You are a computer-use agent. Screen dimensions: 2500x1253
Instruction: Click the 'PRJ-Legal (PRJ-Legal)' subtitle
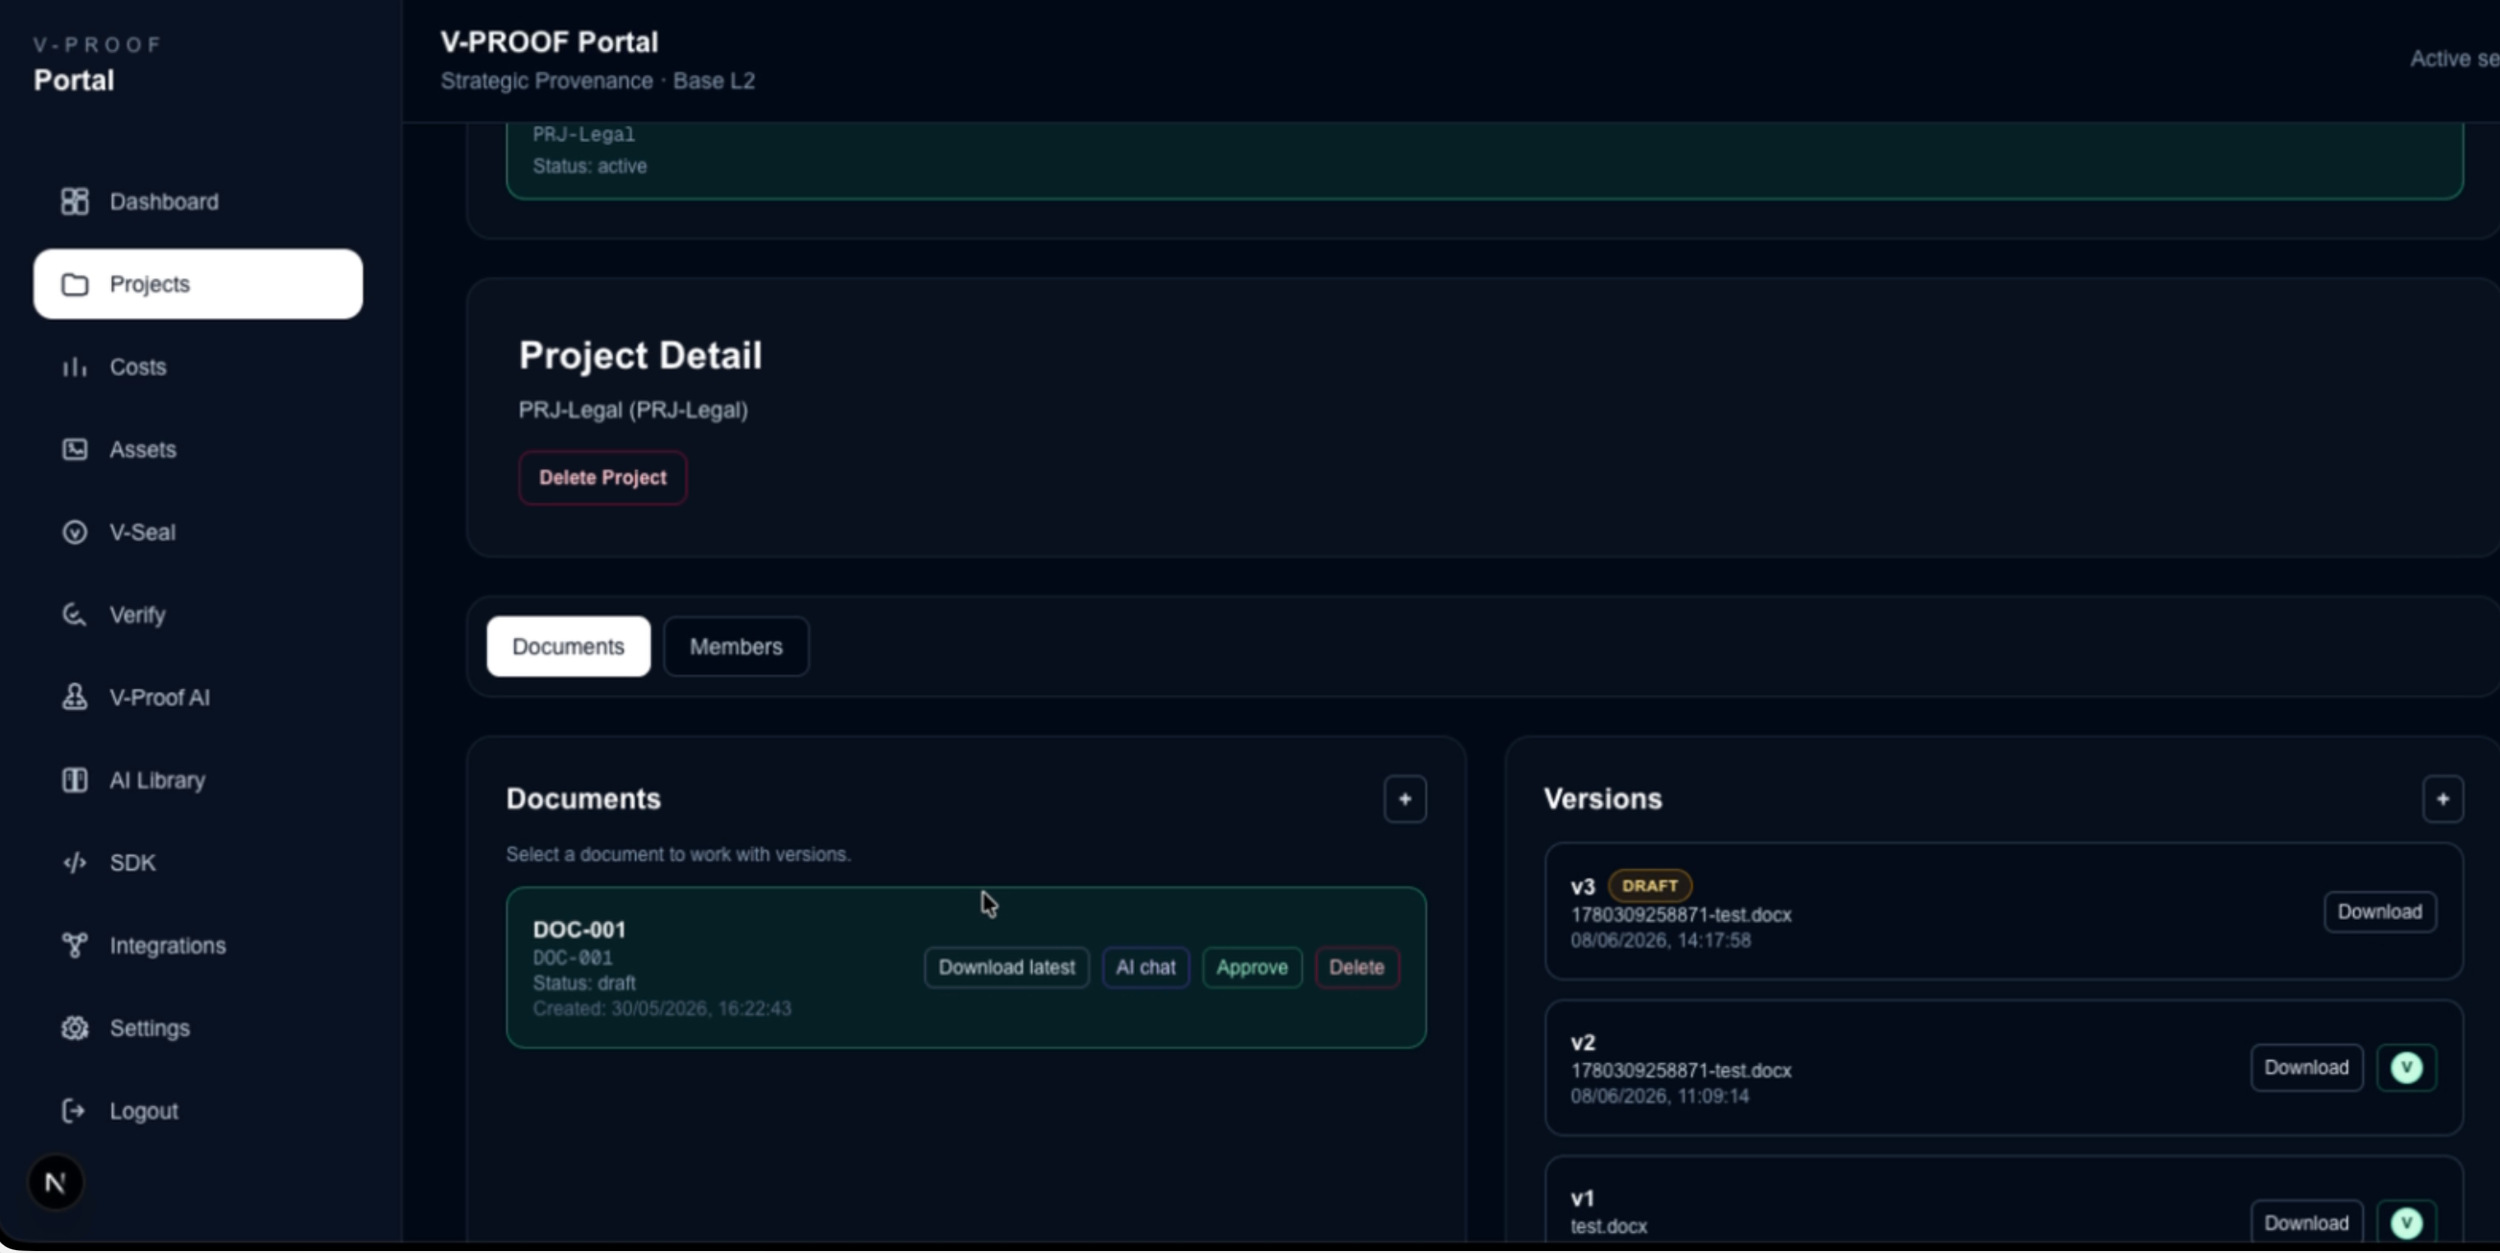[633, 410]
